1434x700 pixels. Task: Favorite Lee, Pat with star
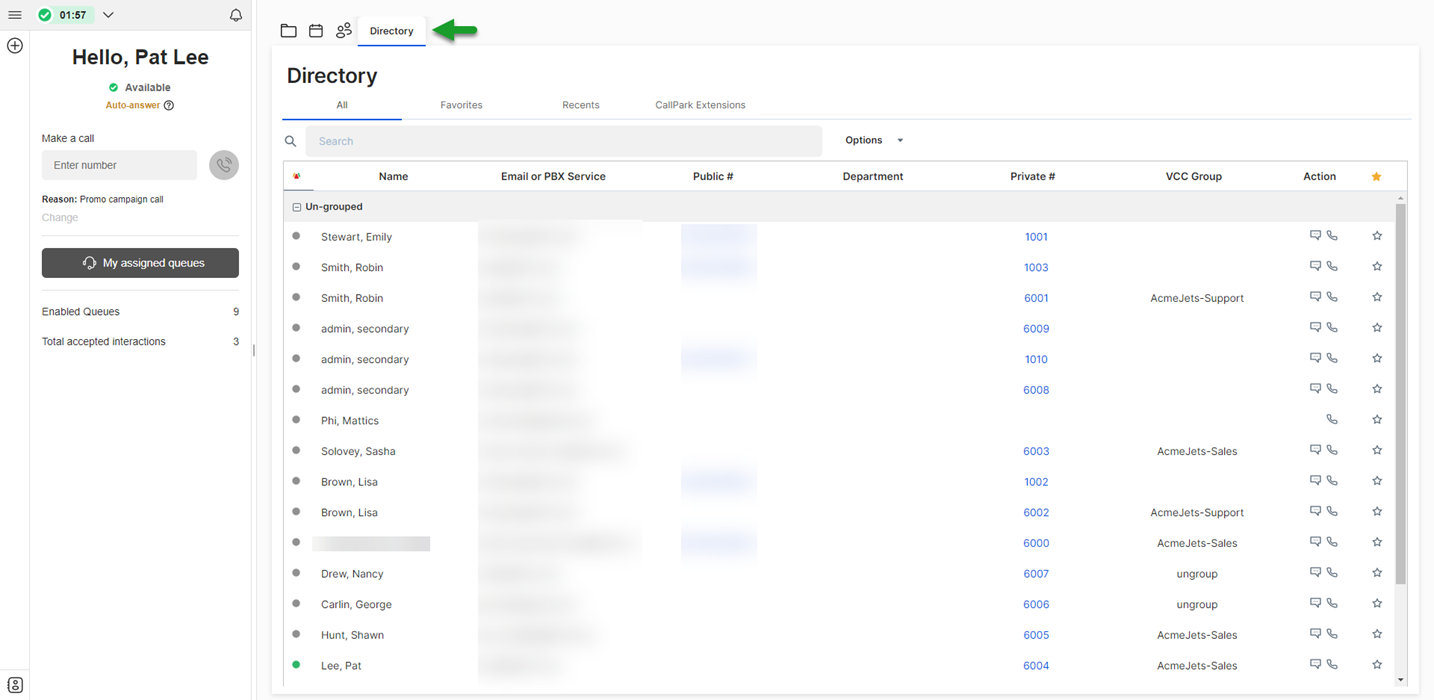(x=1377, y=664)
